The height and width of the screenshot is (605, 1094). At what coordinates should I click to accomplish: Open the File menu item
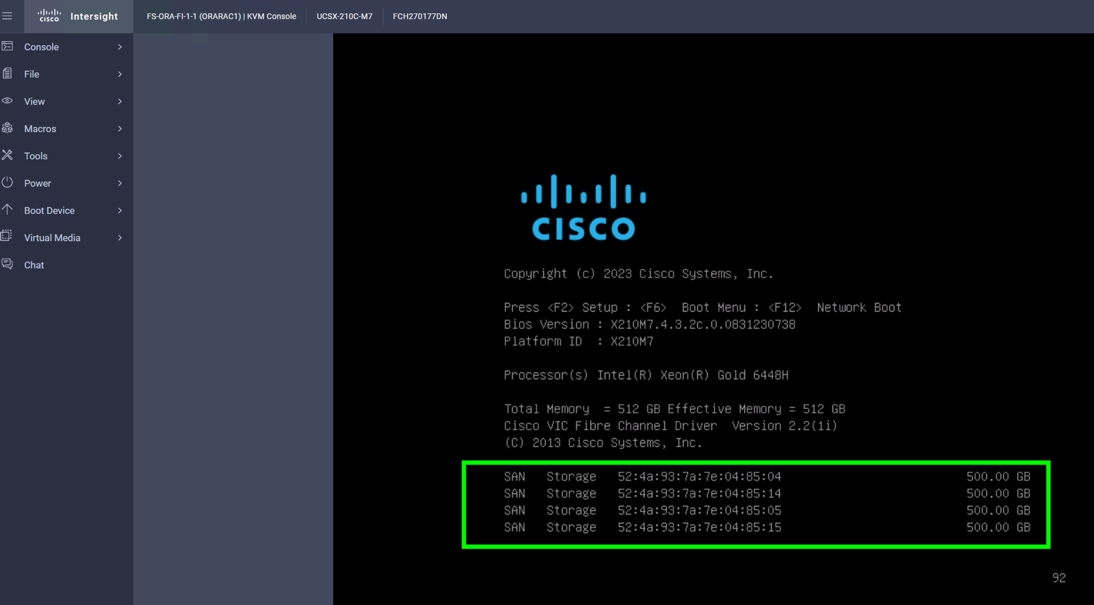point(66,74)
